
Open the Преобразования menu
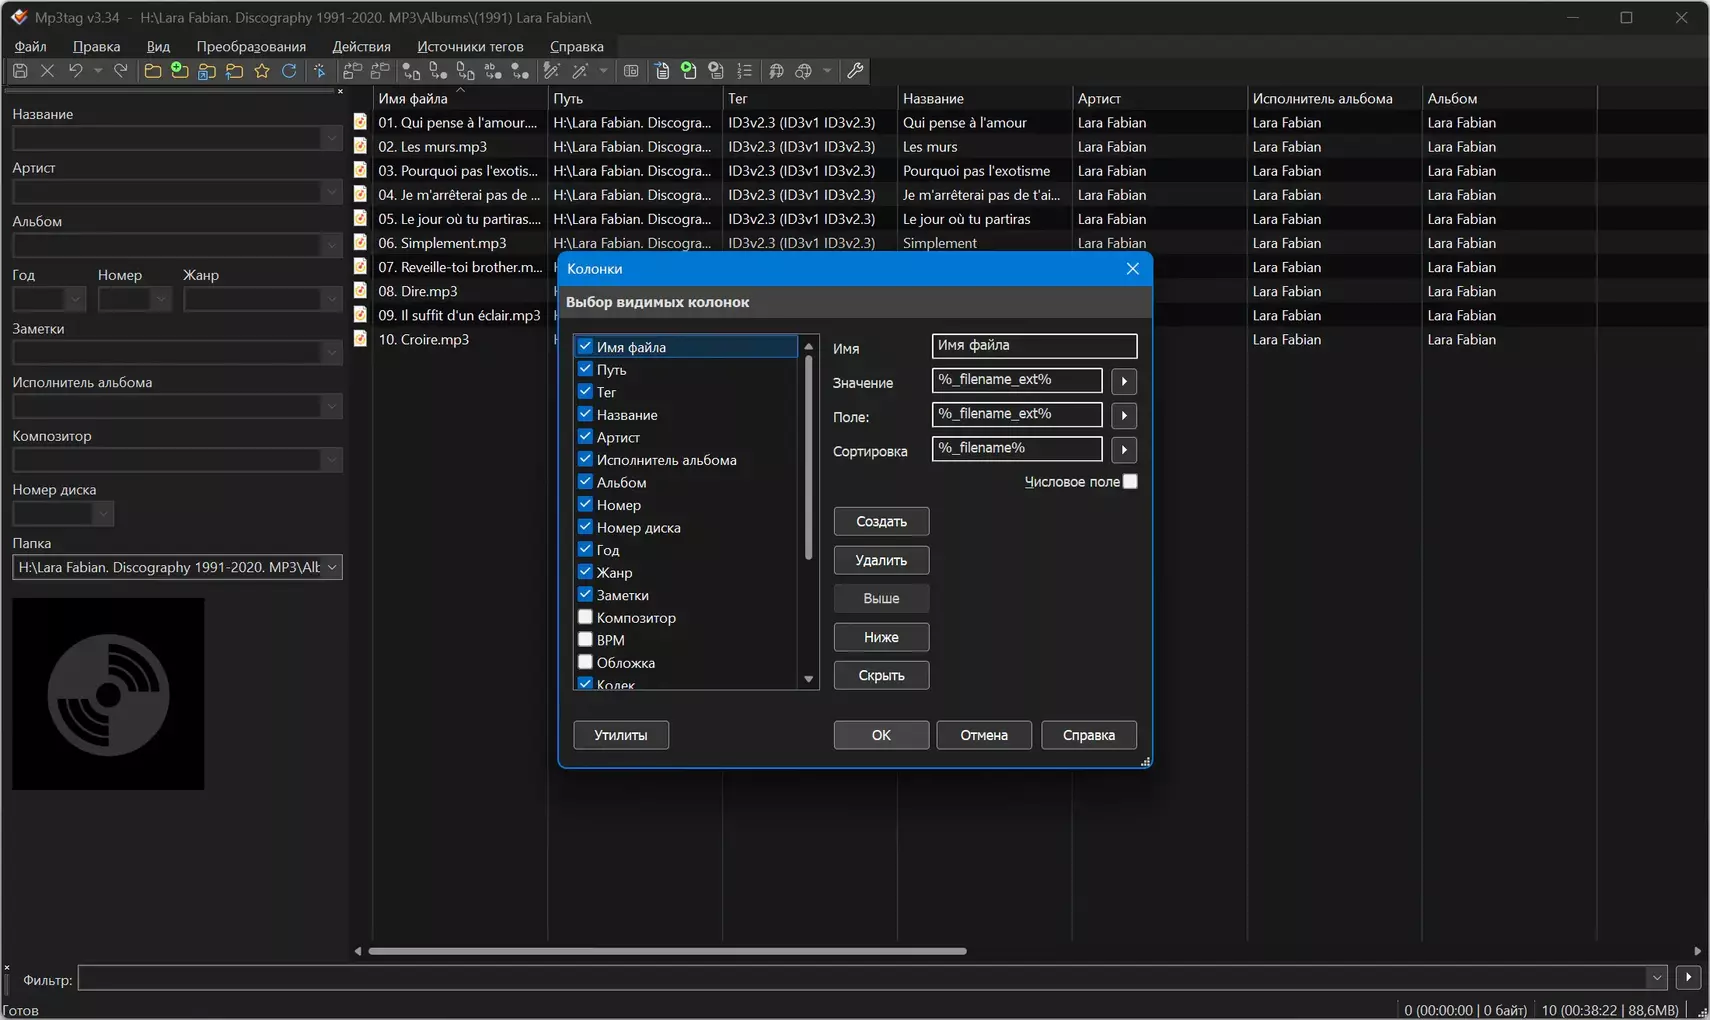[x=251, y=46]
